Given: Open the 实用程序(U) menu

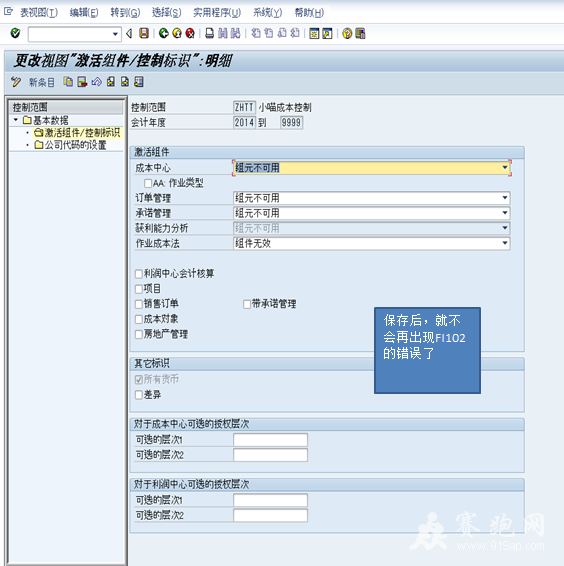Looking at the screenshot, I should tap(217, 13).
